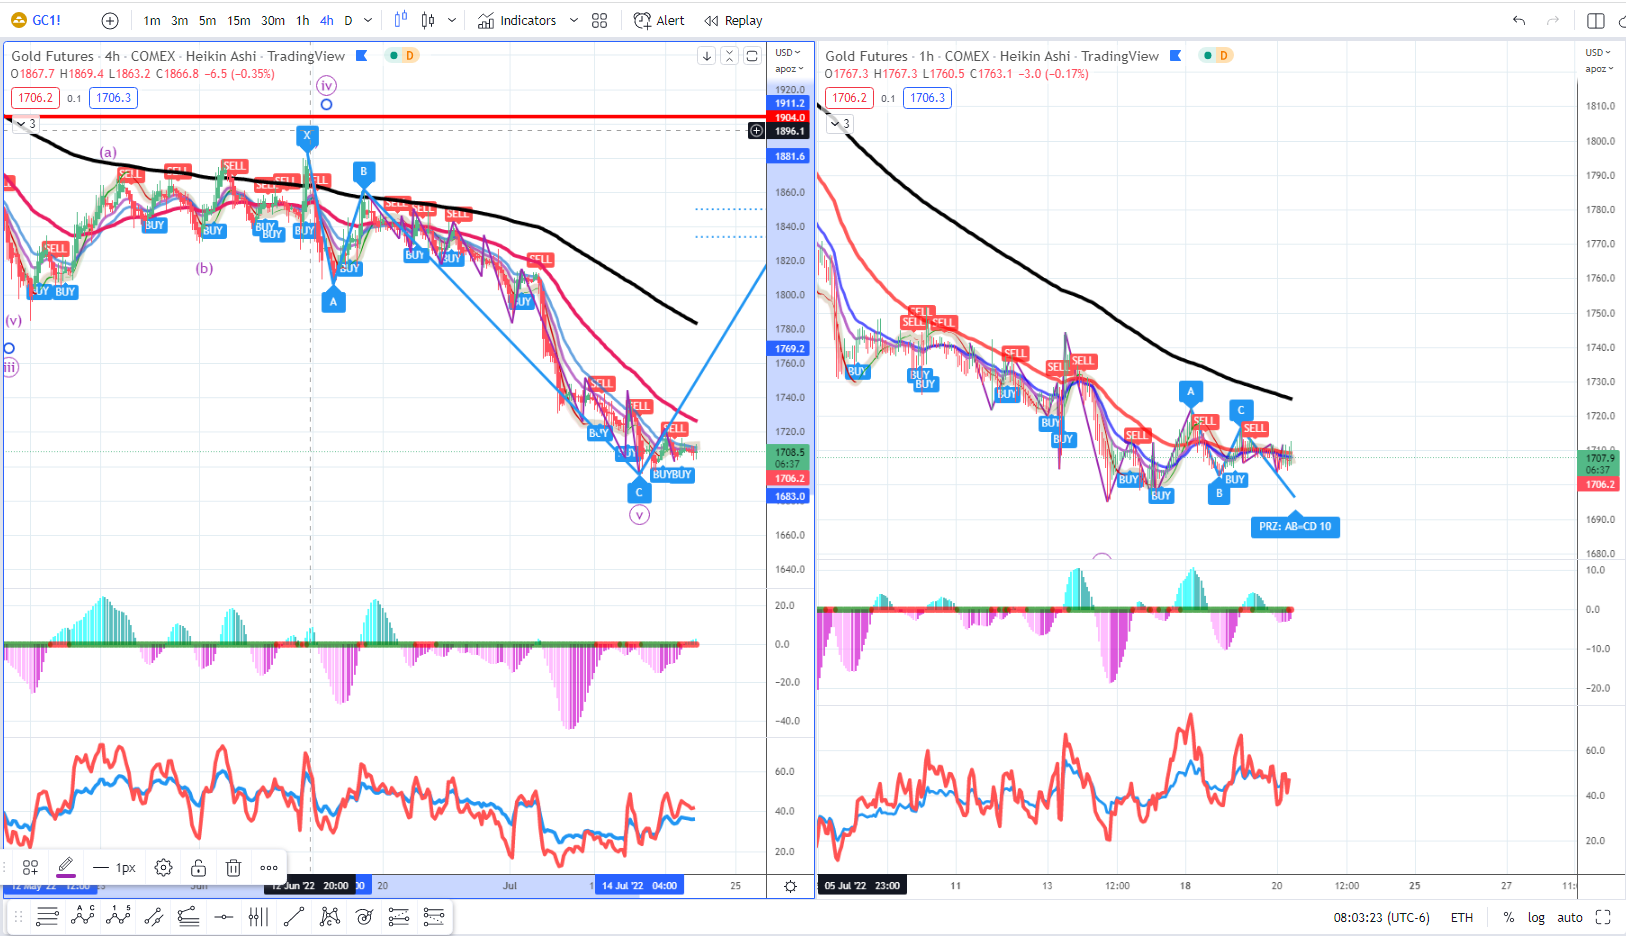The image size is (1626, 936).
Task: Open drawing settings gear in floating toolbar
Action: (164, 868)
